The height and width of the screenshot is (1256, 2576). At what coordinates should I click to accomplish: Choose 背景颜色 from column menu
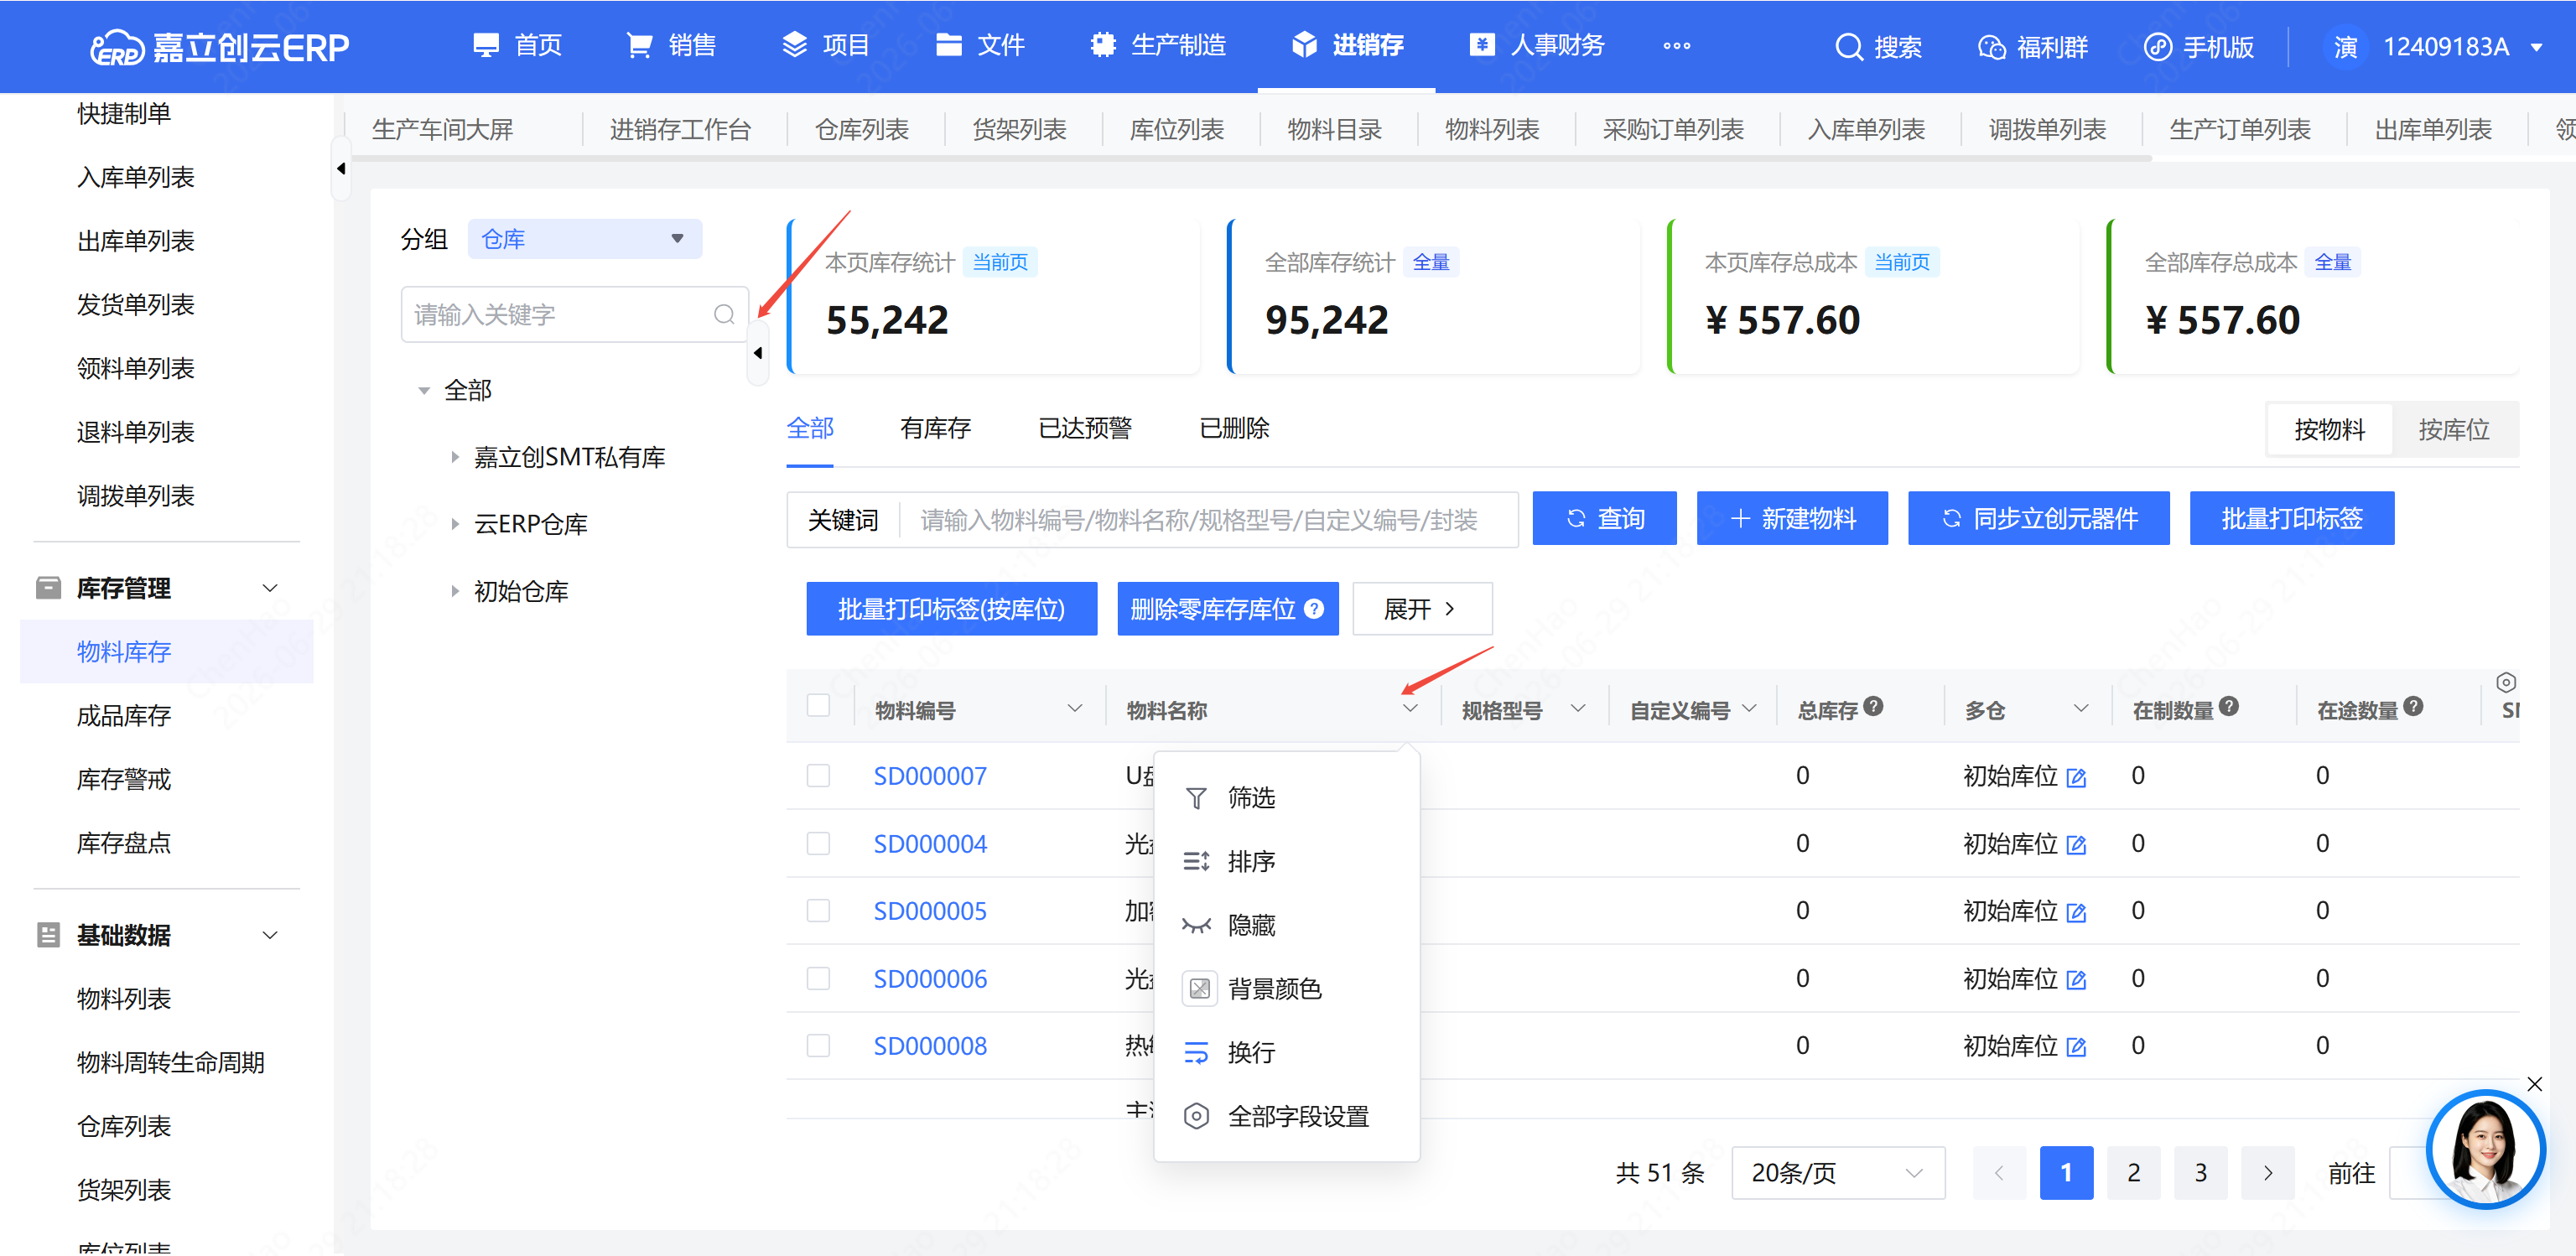1287,990
